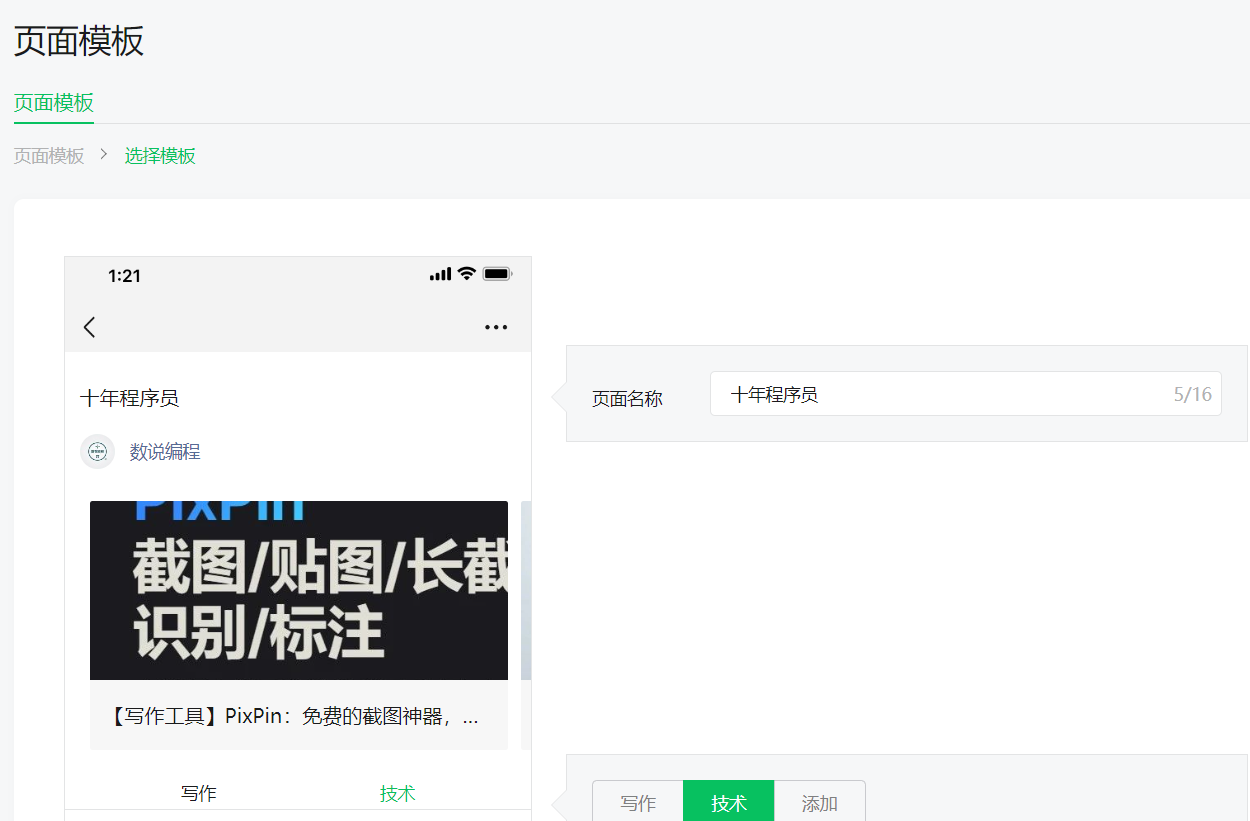Click the 选择模板 breadcrumb link
This screenshot has width=1250, height=821.
160,156
